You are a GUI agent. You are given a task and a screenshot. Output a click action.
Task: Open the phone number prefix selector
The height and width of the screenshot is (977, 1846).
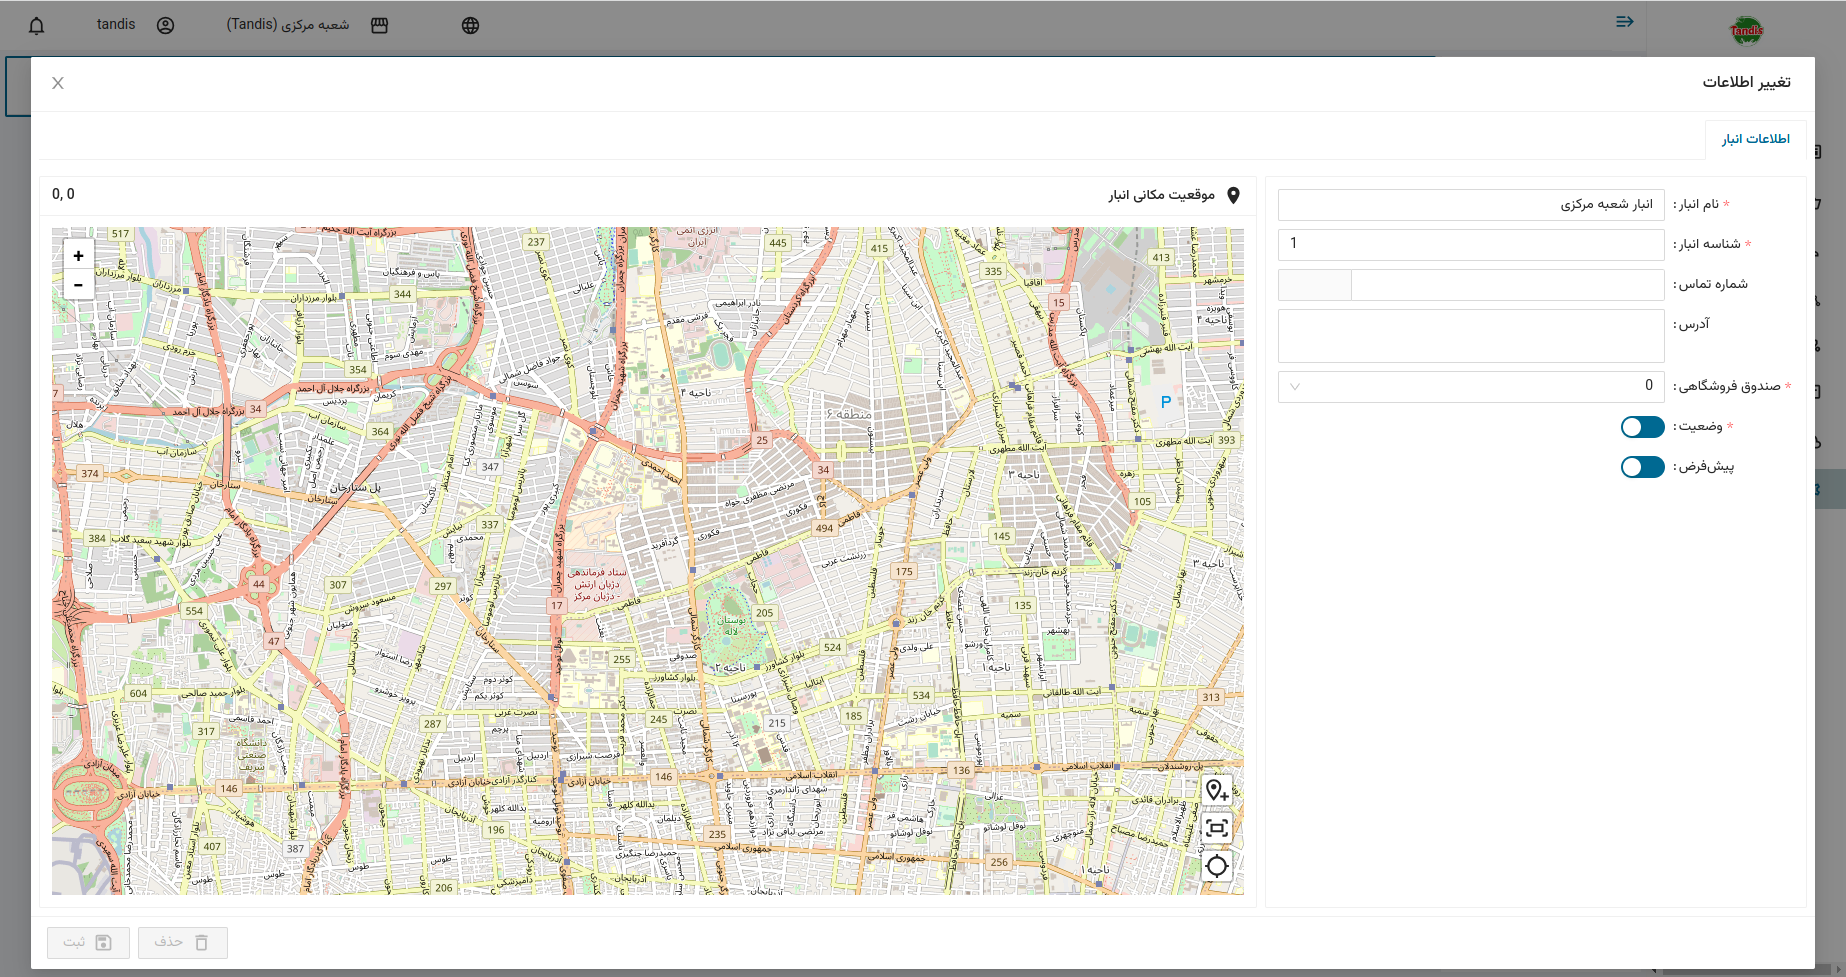pos(1314,285)
